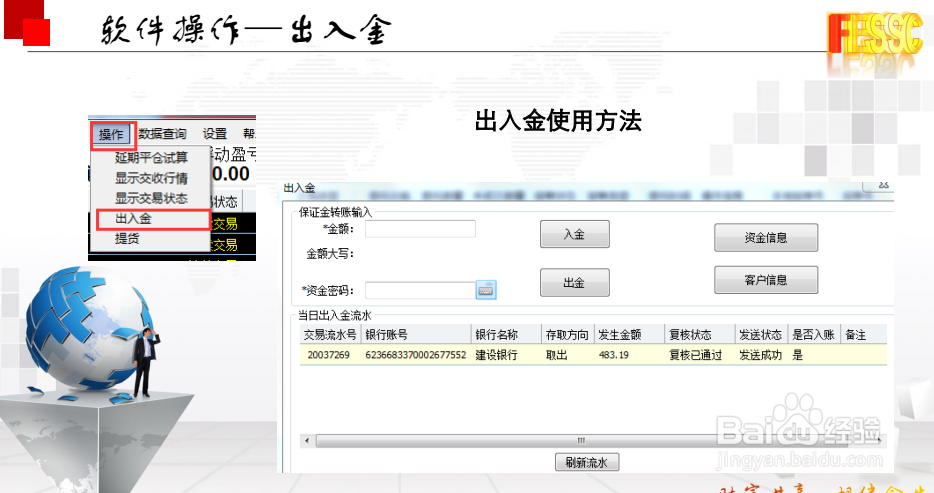The height and width of the screenshot is (493, 934).
Task: Select the amount 483.19 cell
Action: tap(614, 355)
